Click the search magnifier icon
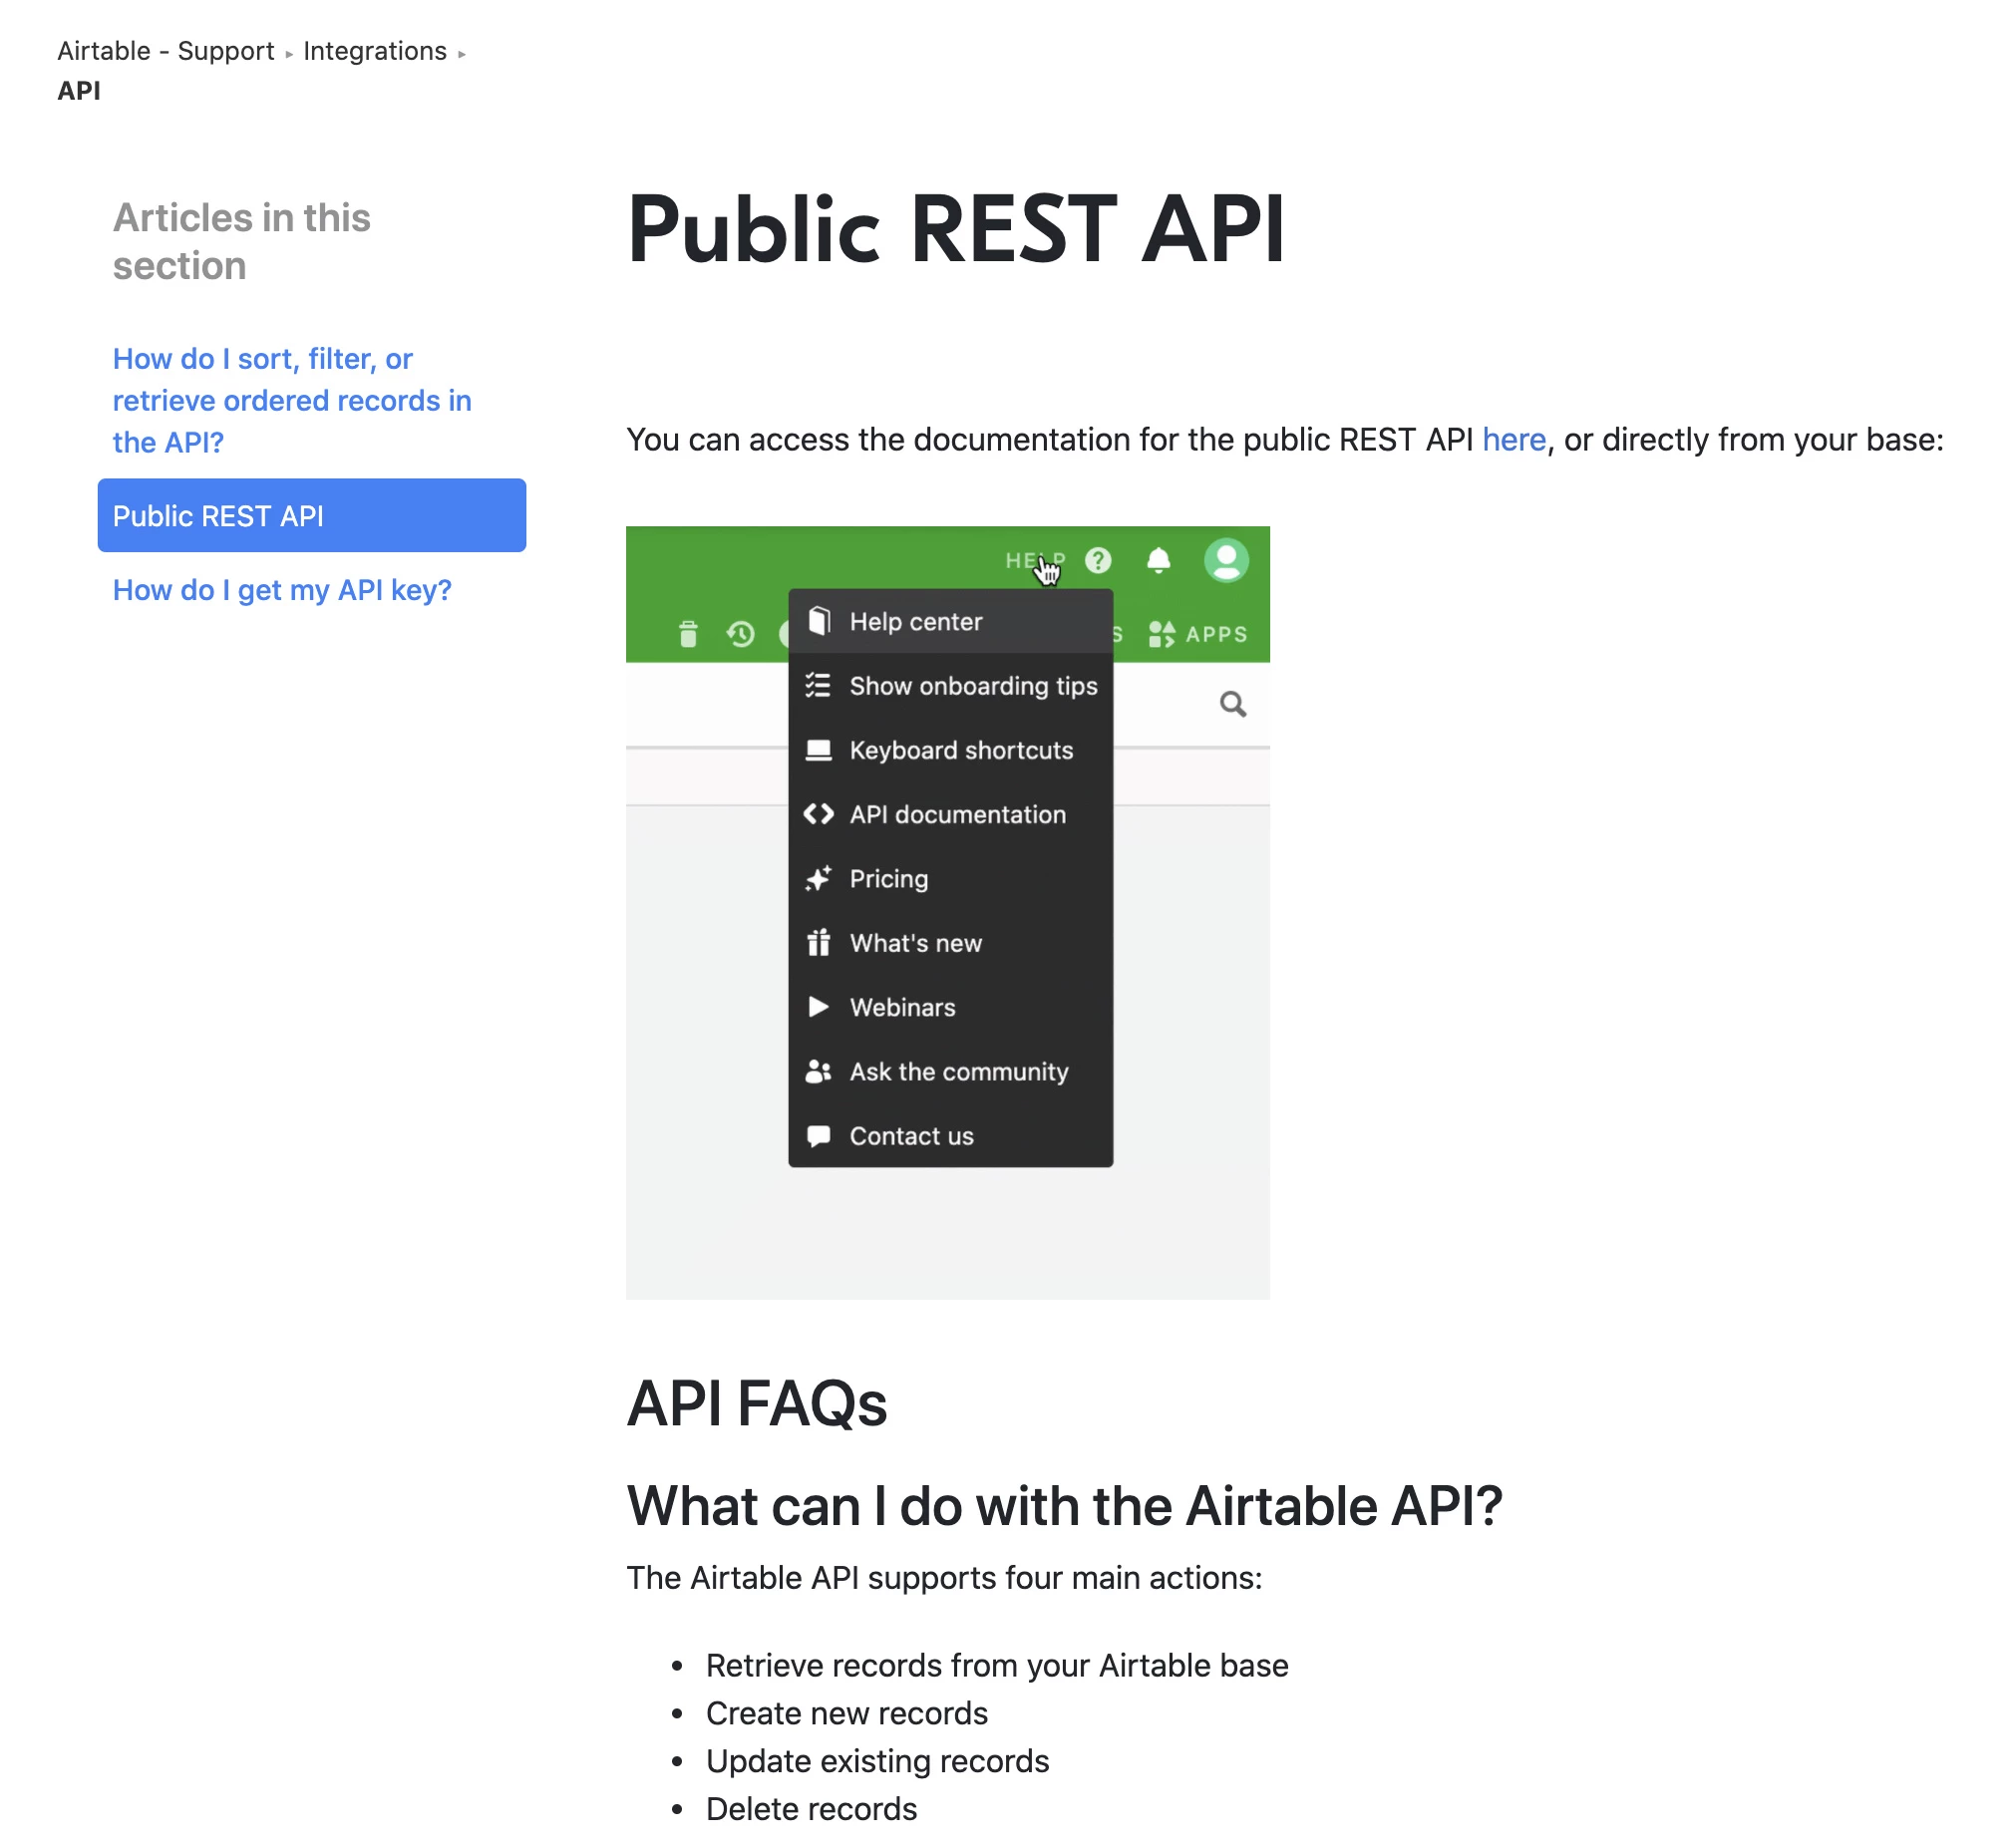Image resolution: width=2016 pixels, height=1848 pixels. tap(1233, 705)
